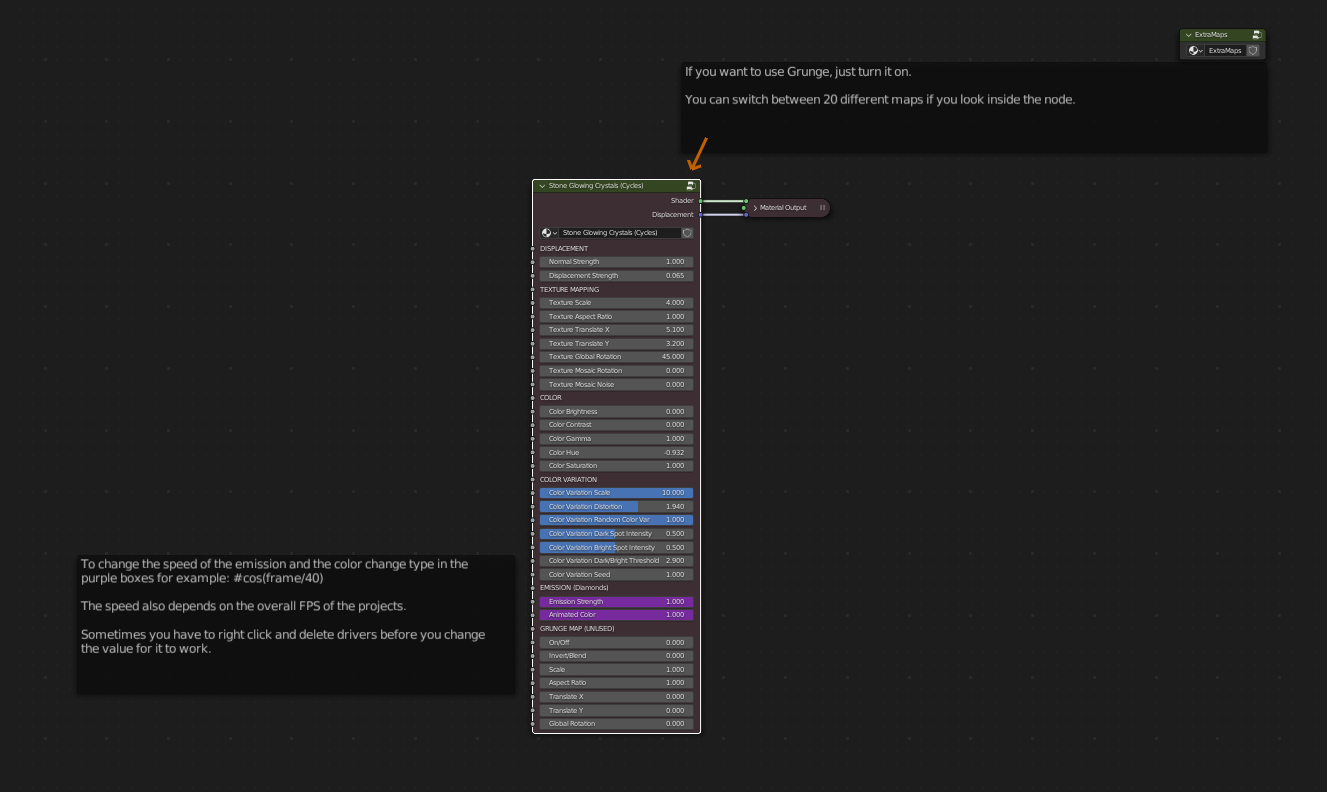The height and width of the screenshot is (792, 1327).
Task: Click the Color Variation Distortion slider
Action: (x=616, y=507)
